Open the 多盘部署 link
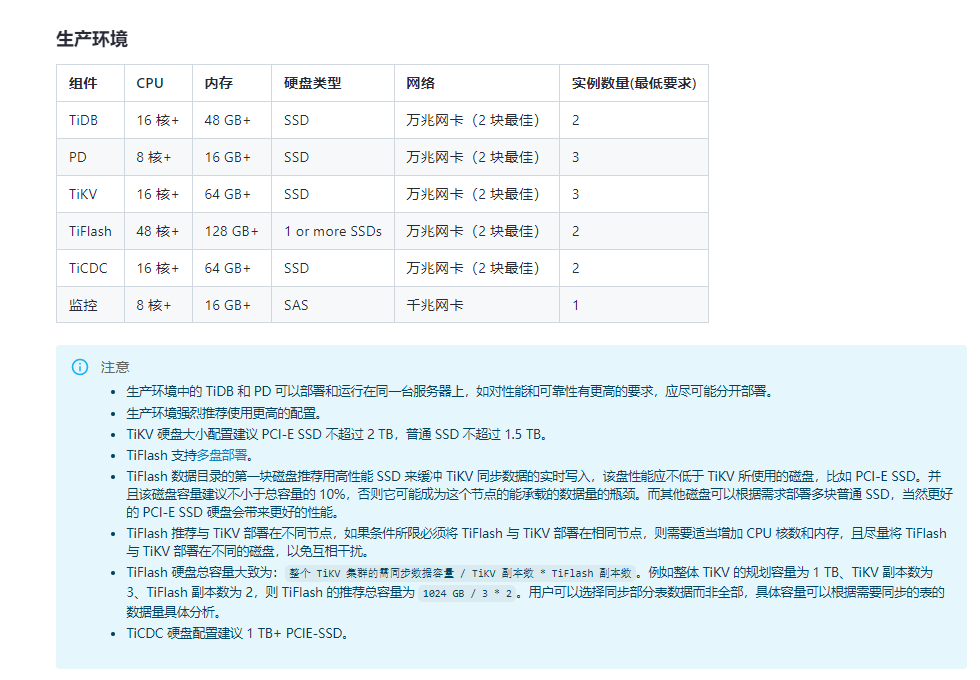 [x=222, y=455]
